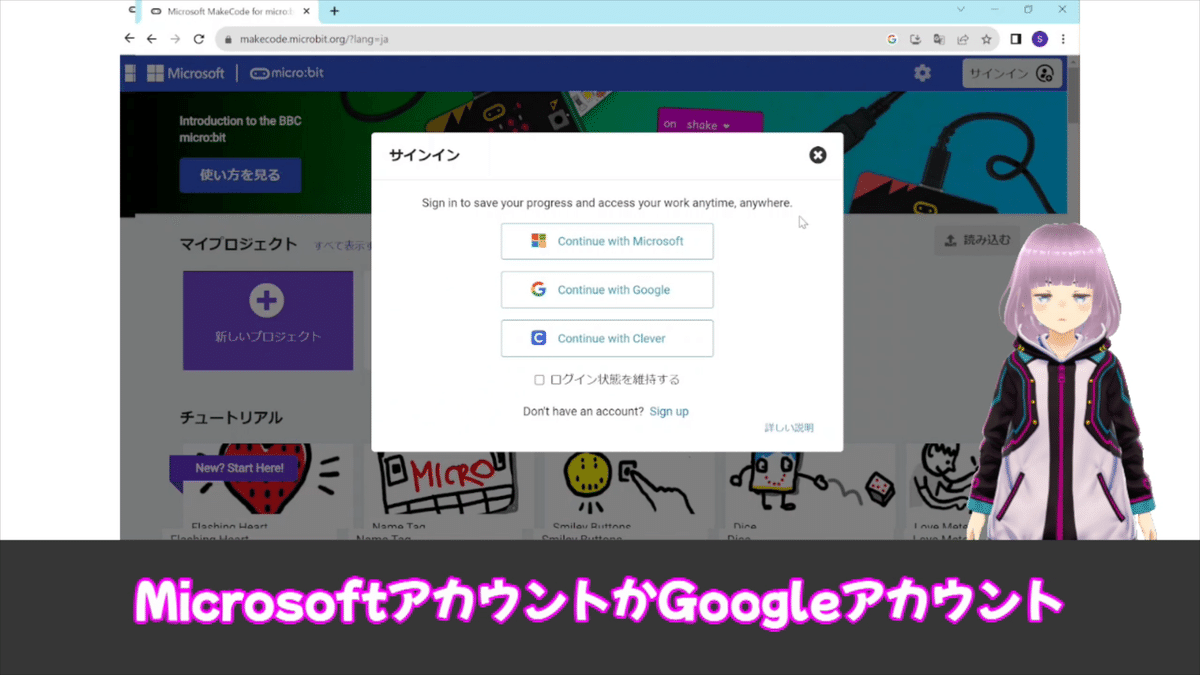Click the 使い方を見る button

tap(240, 175)
